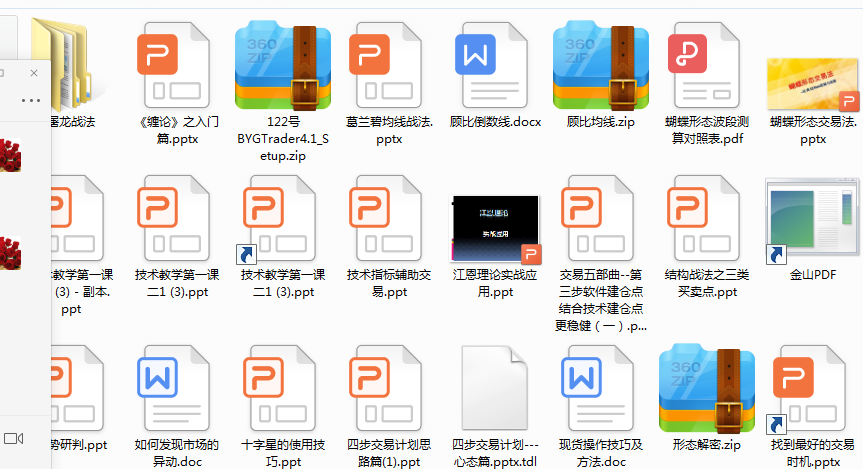Click the 江恩理论实战应用.ppt thumbnail
This screenshot has width=863, height=469.
[x=495, y=230]
